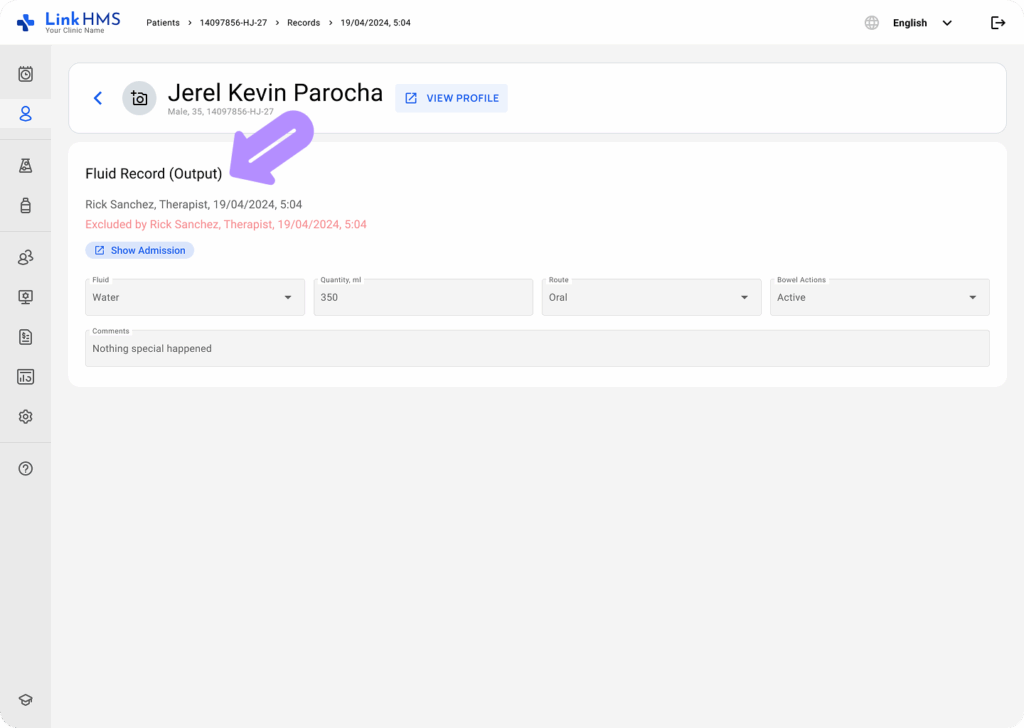Go back using the left chevron
This screenshot has height=728, width=1024.
click(x=98, y=98)
